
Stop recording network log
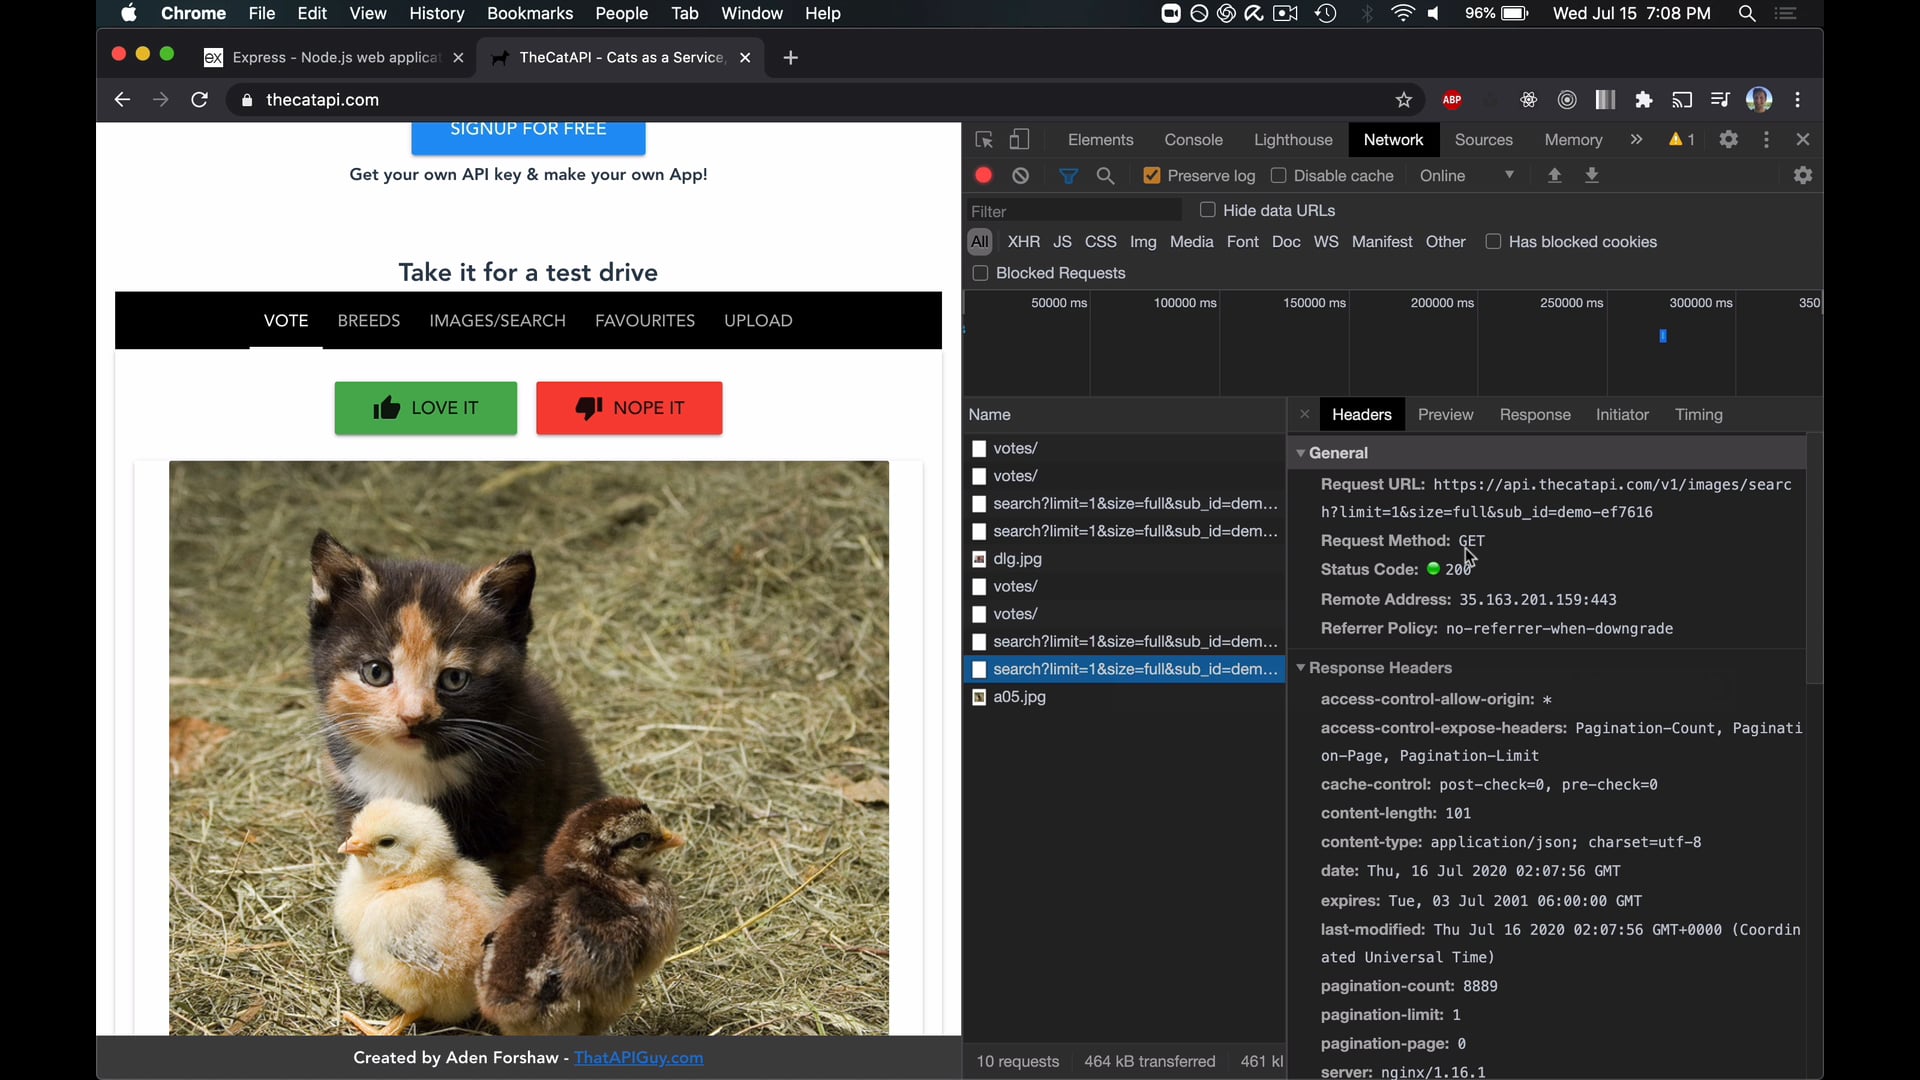(x=984, y=176)
